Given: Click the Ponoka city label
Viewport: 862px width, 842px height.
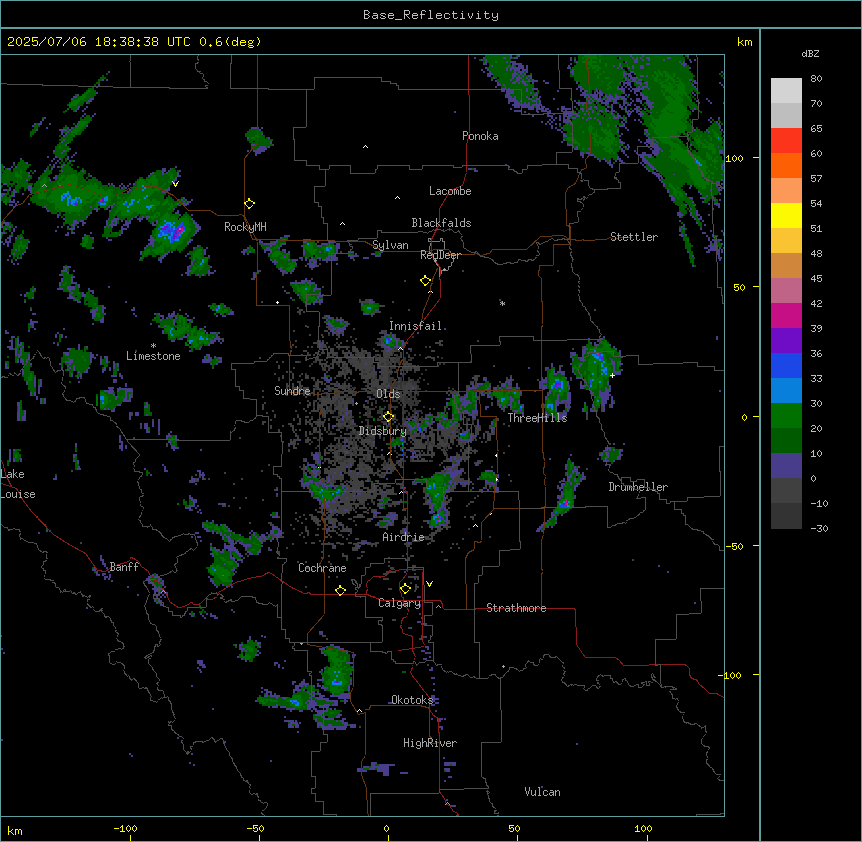Looking at the screenshot, I should click(480, 136).
